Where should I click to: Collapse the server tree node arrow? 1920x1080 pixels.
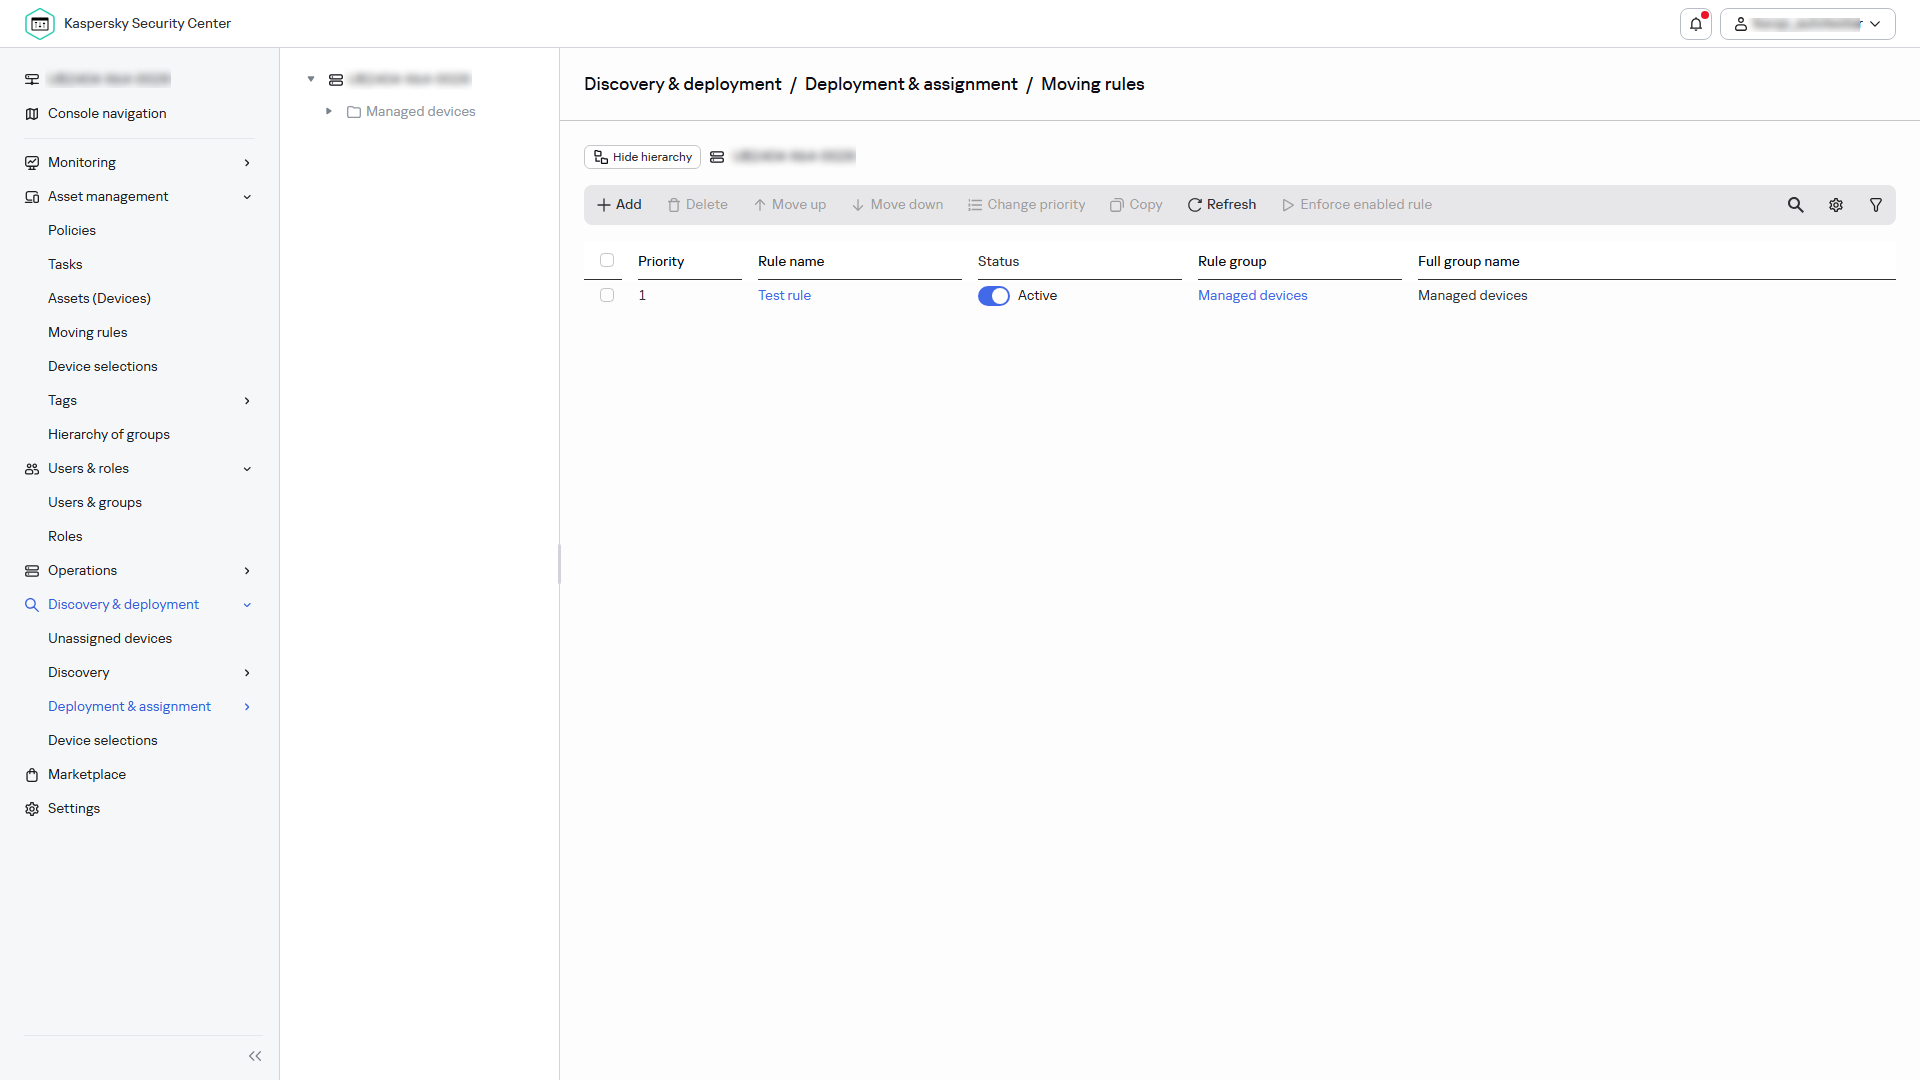pyautogui.click(x=311, y=79)
